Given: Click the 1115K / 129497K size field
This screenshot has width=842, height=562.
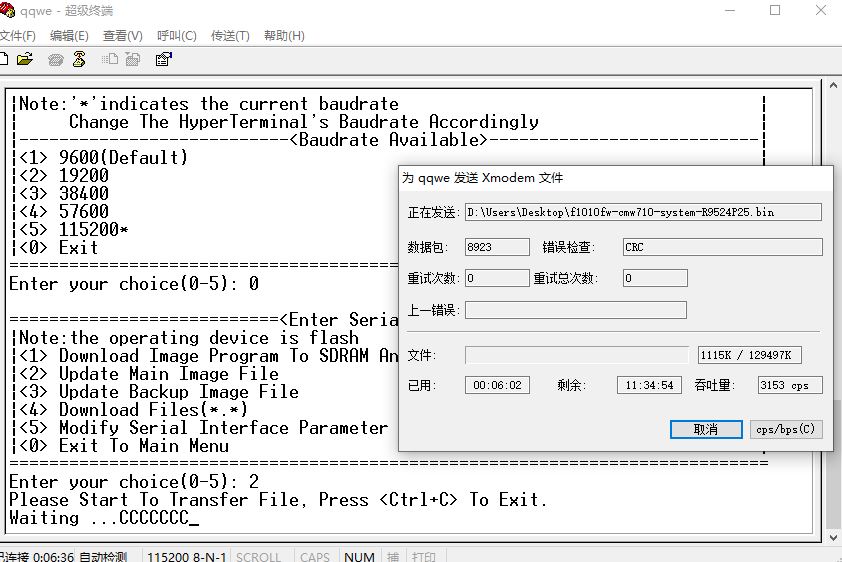Looking at the screenshot, I should [750, 355].
